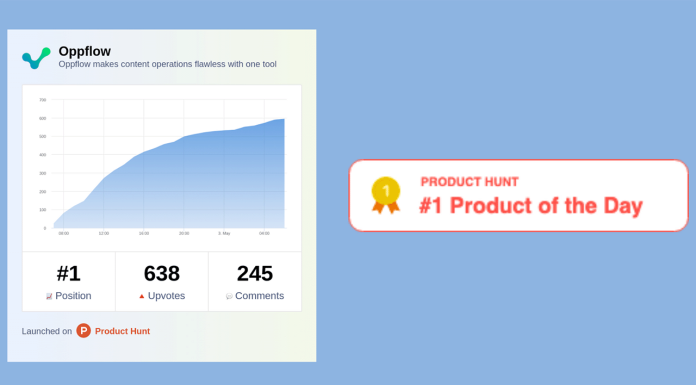Click the Launched on label

pyautogui.click(x=47, y=331)
